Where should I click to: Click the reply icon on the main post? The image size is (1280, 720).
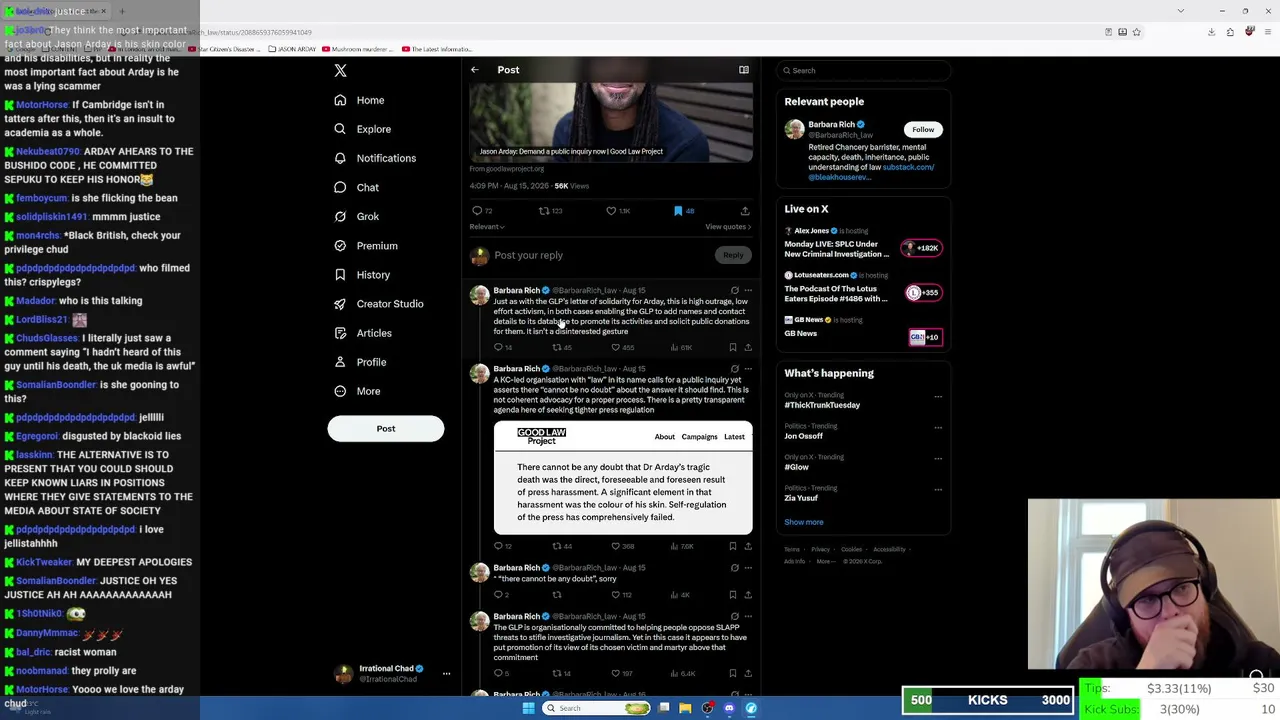coord(477,211)
